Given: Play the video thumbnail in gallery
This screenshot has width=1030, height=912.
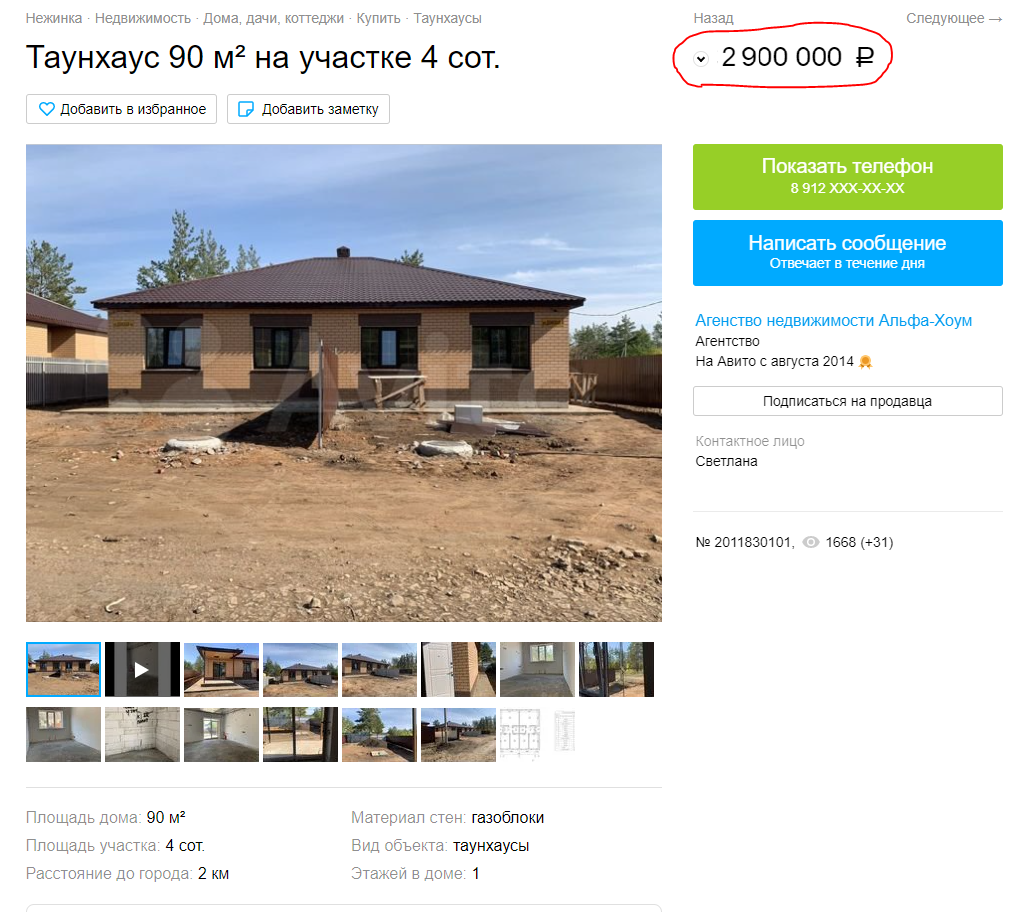Looking at the screenshot, I should 142,670.
